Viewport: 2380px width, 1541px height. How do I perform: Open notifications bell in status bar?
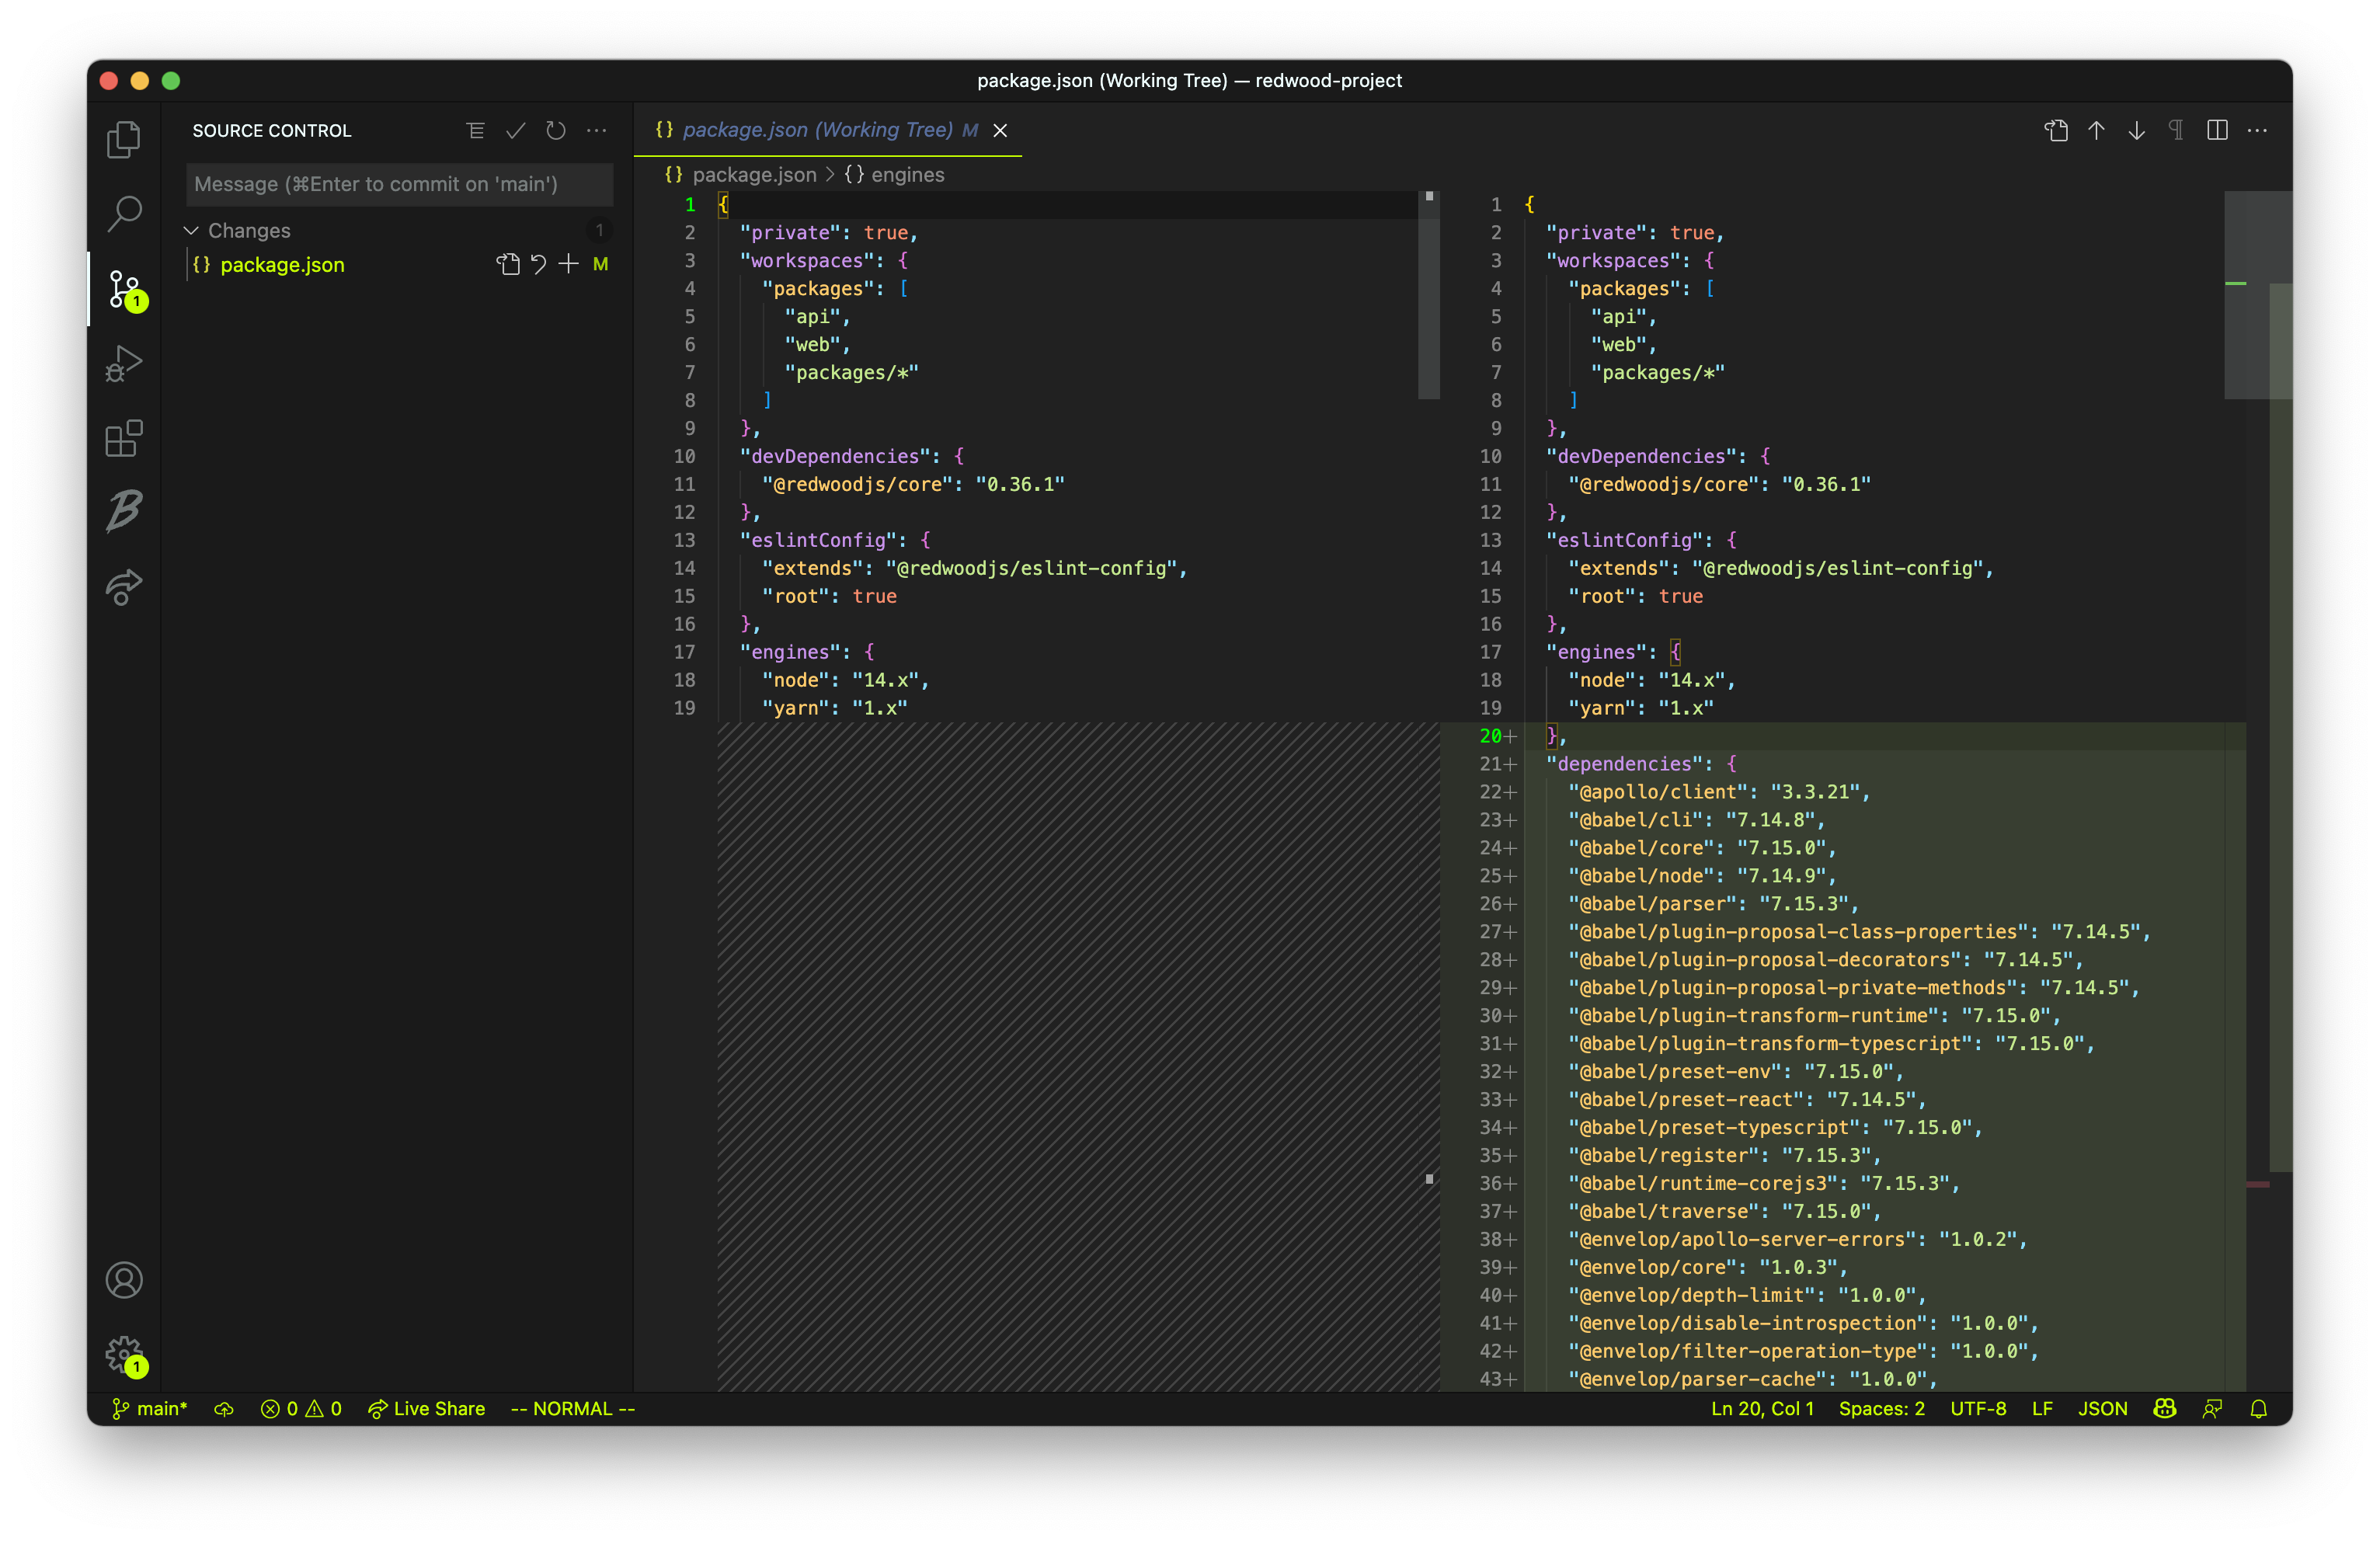[x=2258, y=1408]
